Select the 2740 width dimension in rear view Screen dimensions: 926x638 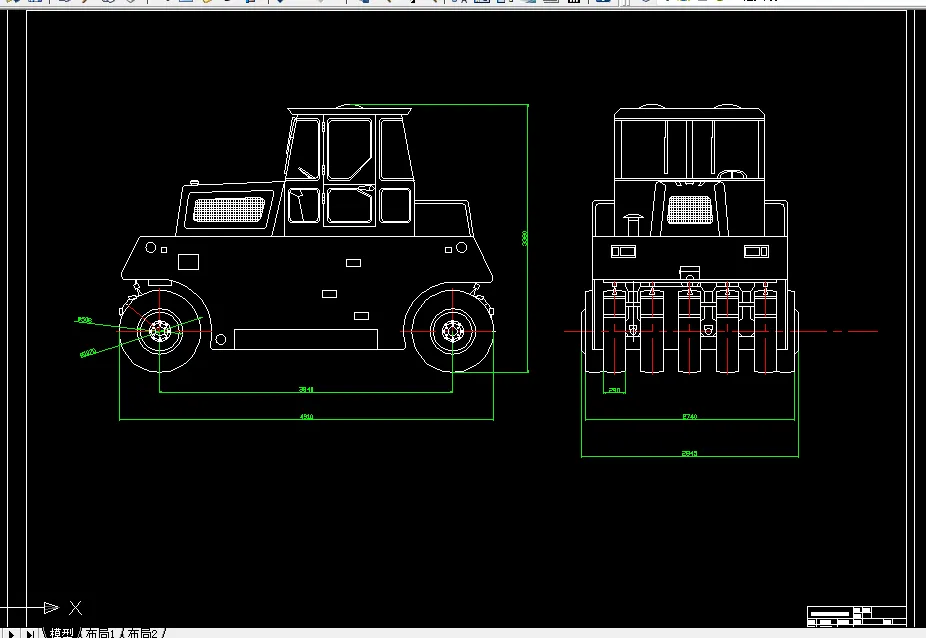pyautogui.click(x=690, y=416)
